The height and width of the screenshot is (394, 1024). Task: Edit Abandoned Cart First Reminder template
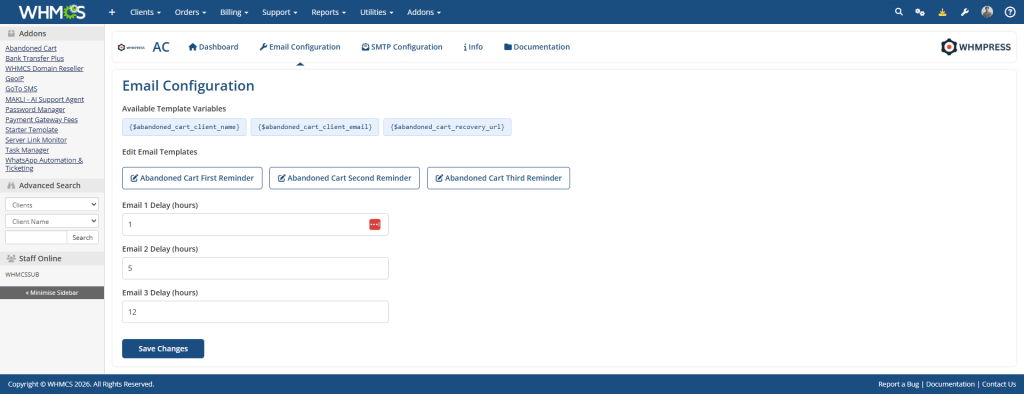[192, 178]
